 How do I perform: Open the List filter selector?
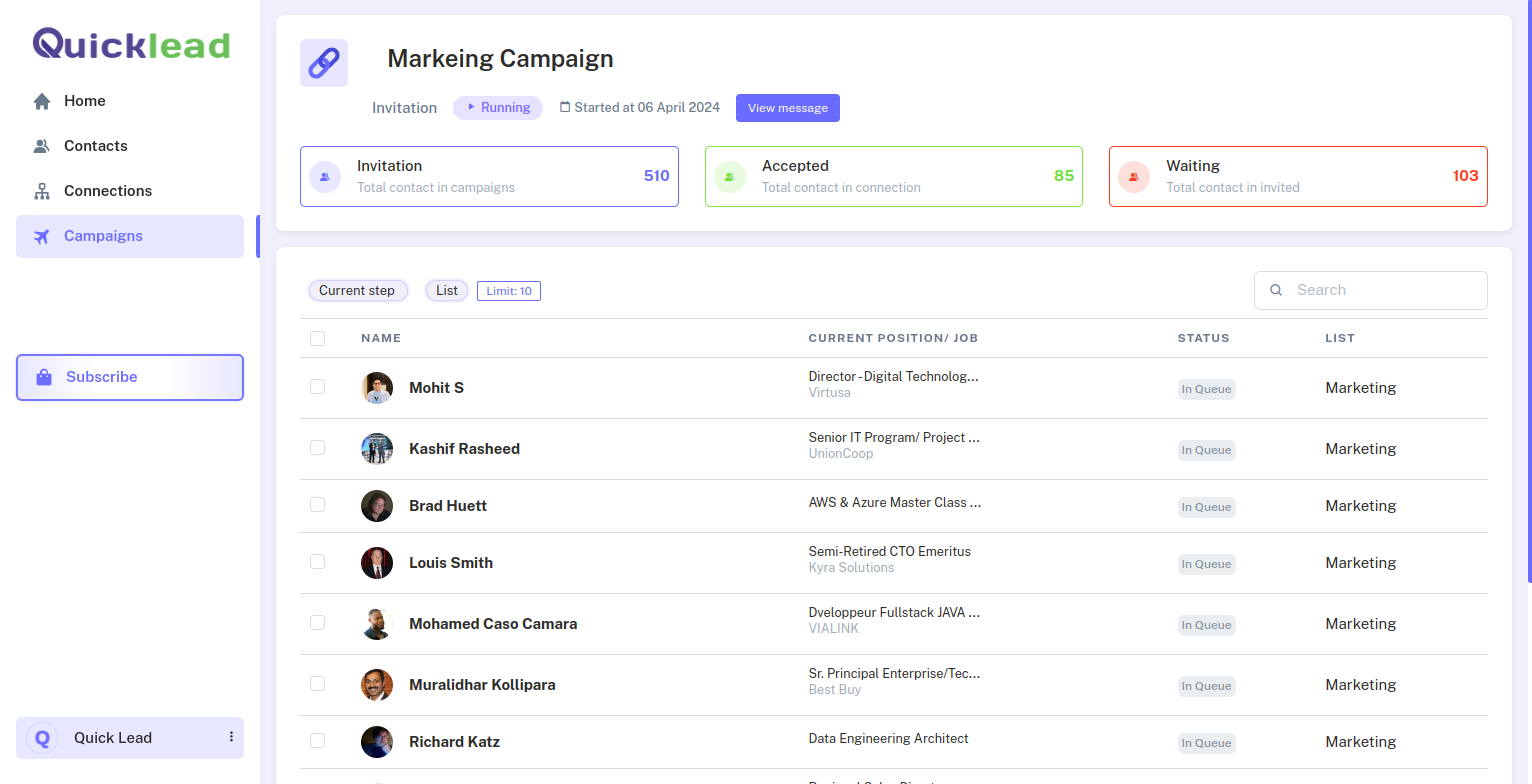[x=446, y=290]
